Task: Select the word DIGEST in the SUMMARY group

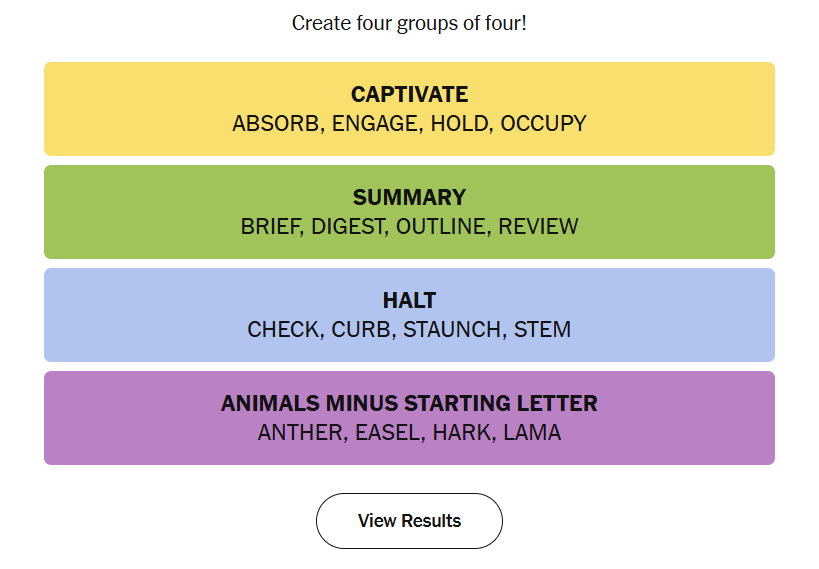Action: 347,227
